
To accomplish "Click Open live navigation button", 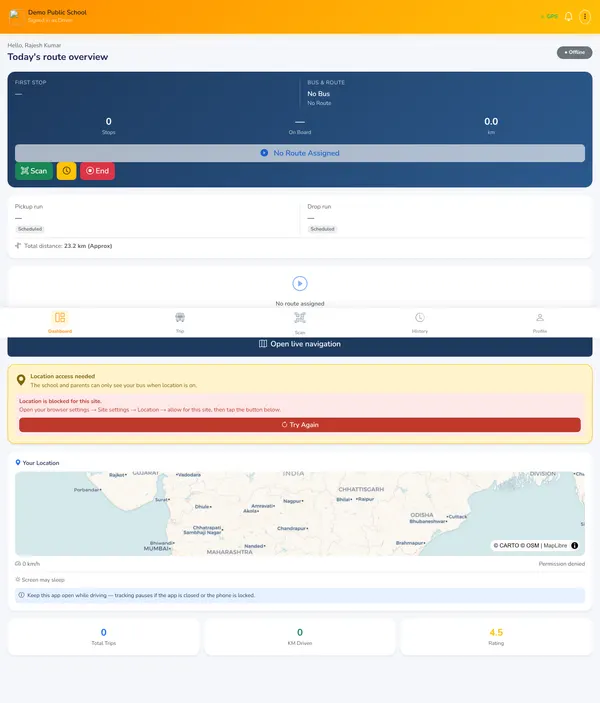I will click(x=300, y=344).
